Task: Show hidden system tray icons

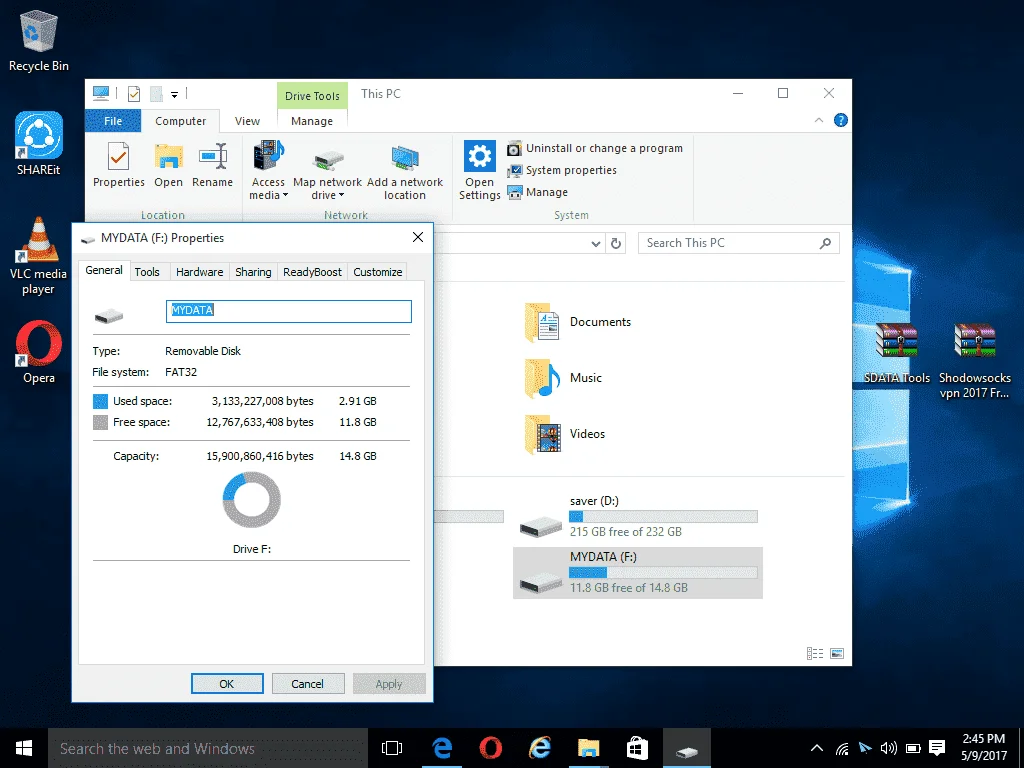Action: click(816, 748)
